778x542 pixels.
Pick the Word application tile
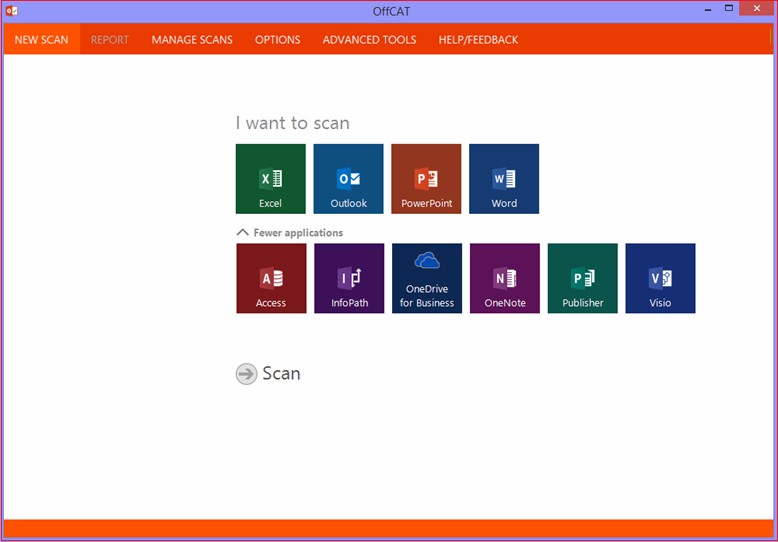click(504, 179)
